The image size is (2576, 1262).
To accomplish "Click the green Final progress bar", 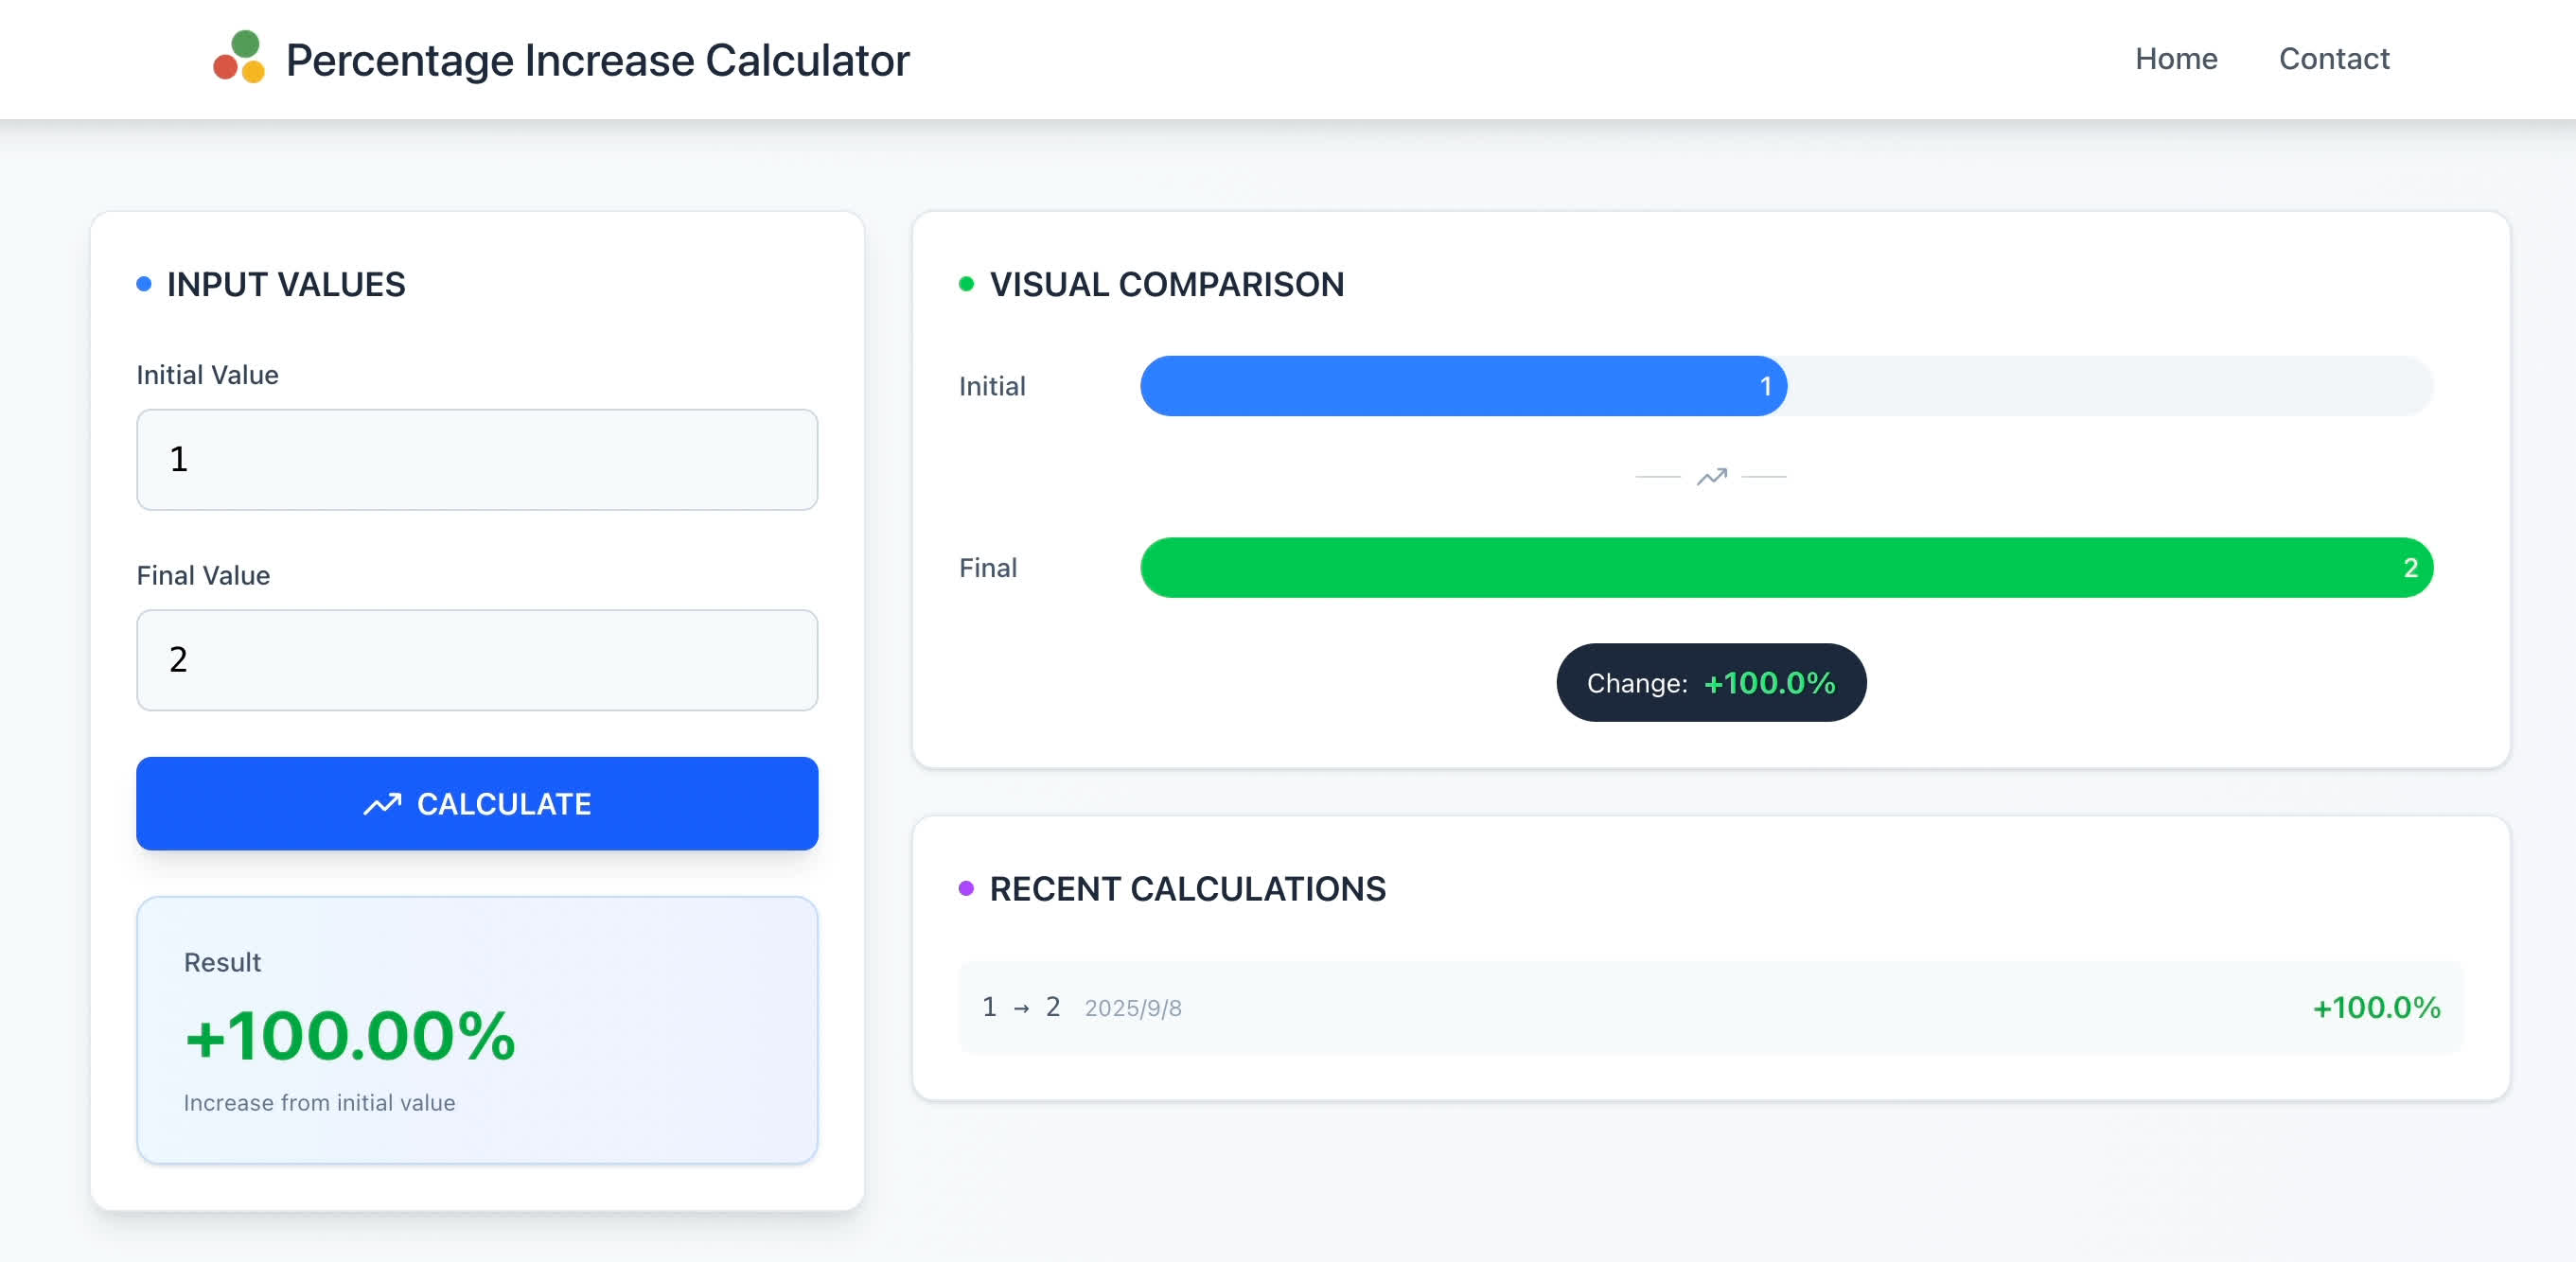I will coord(1786,568).
